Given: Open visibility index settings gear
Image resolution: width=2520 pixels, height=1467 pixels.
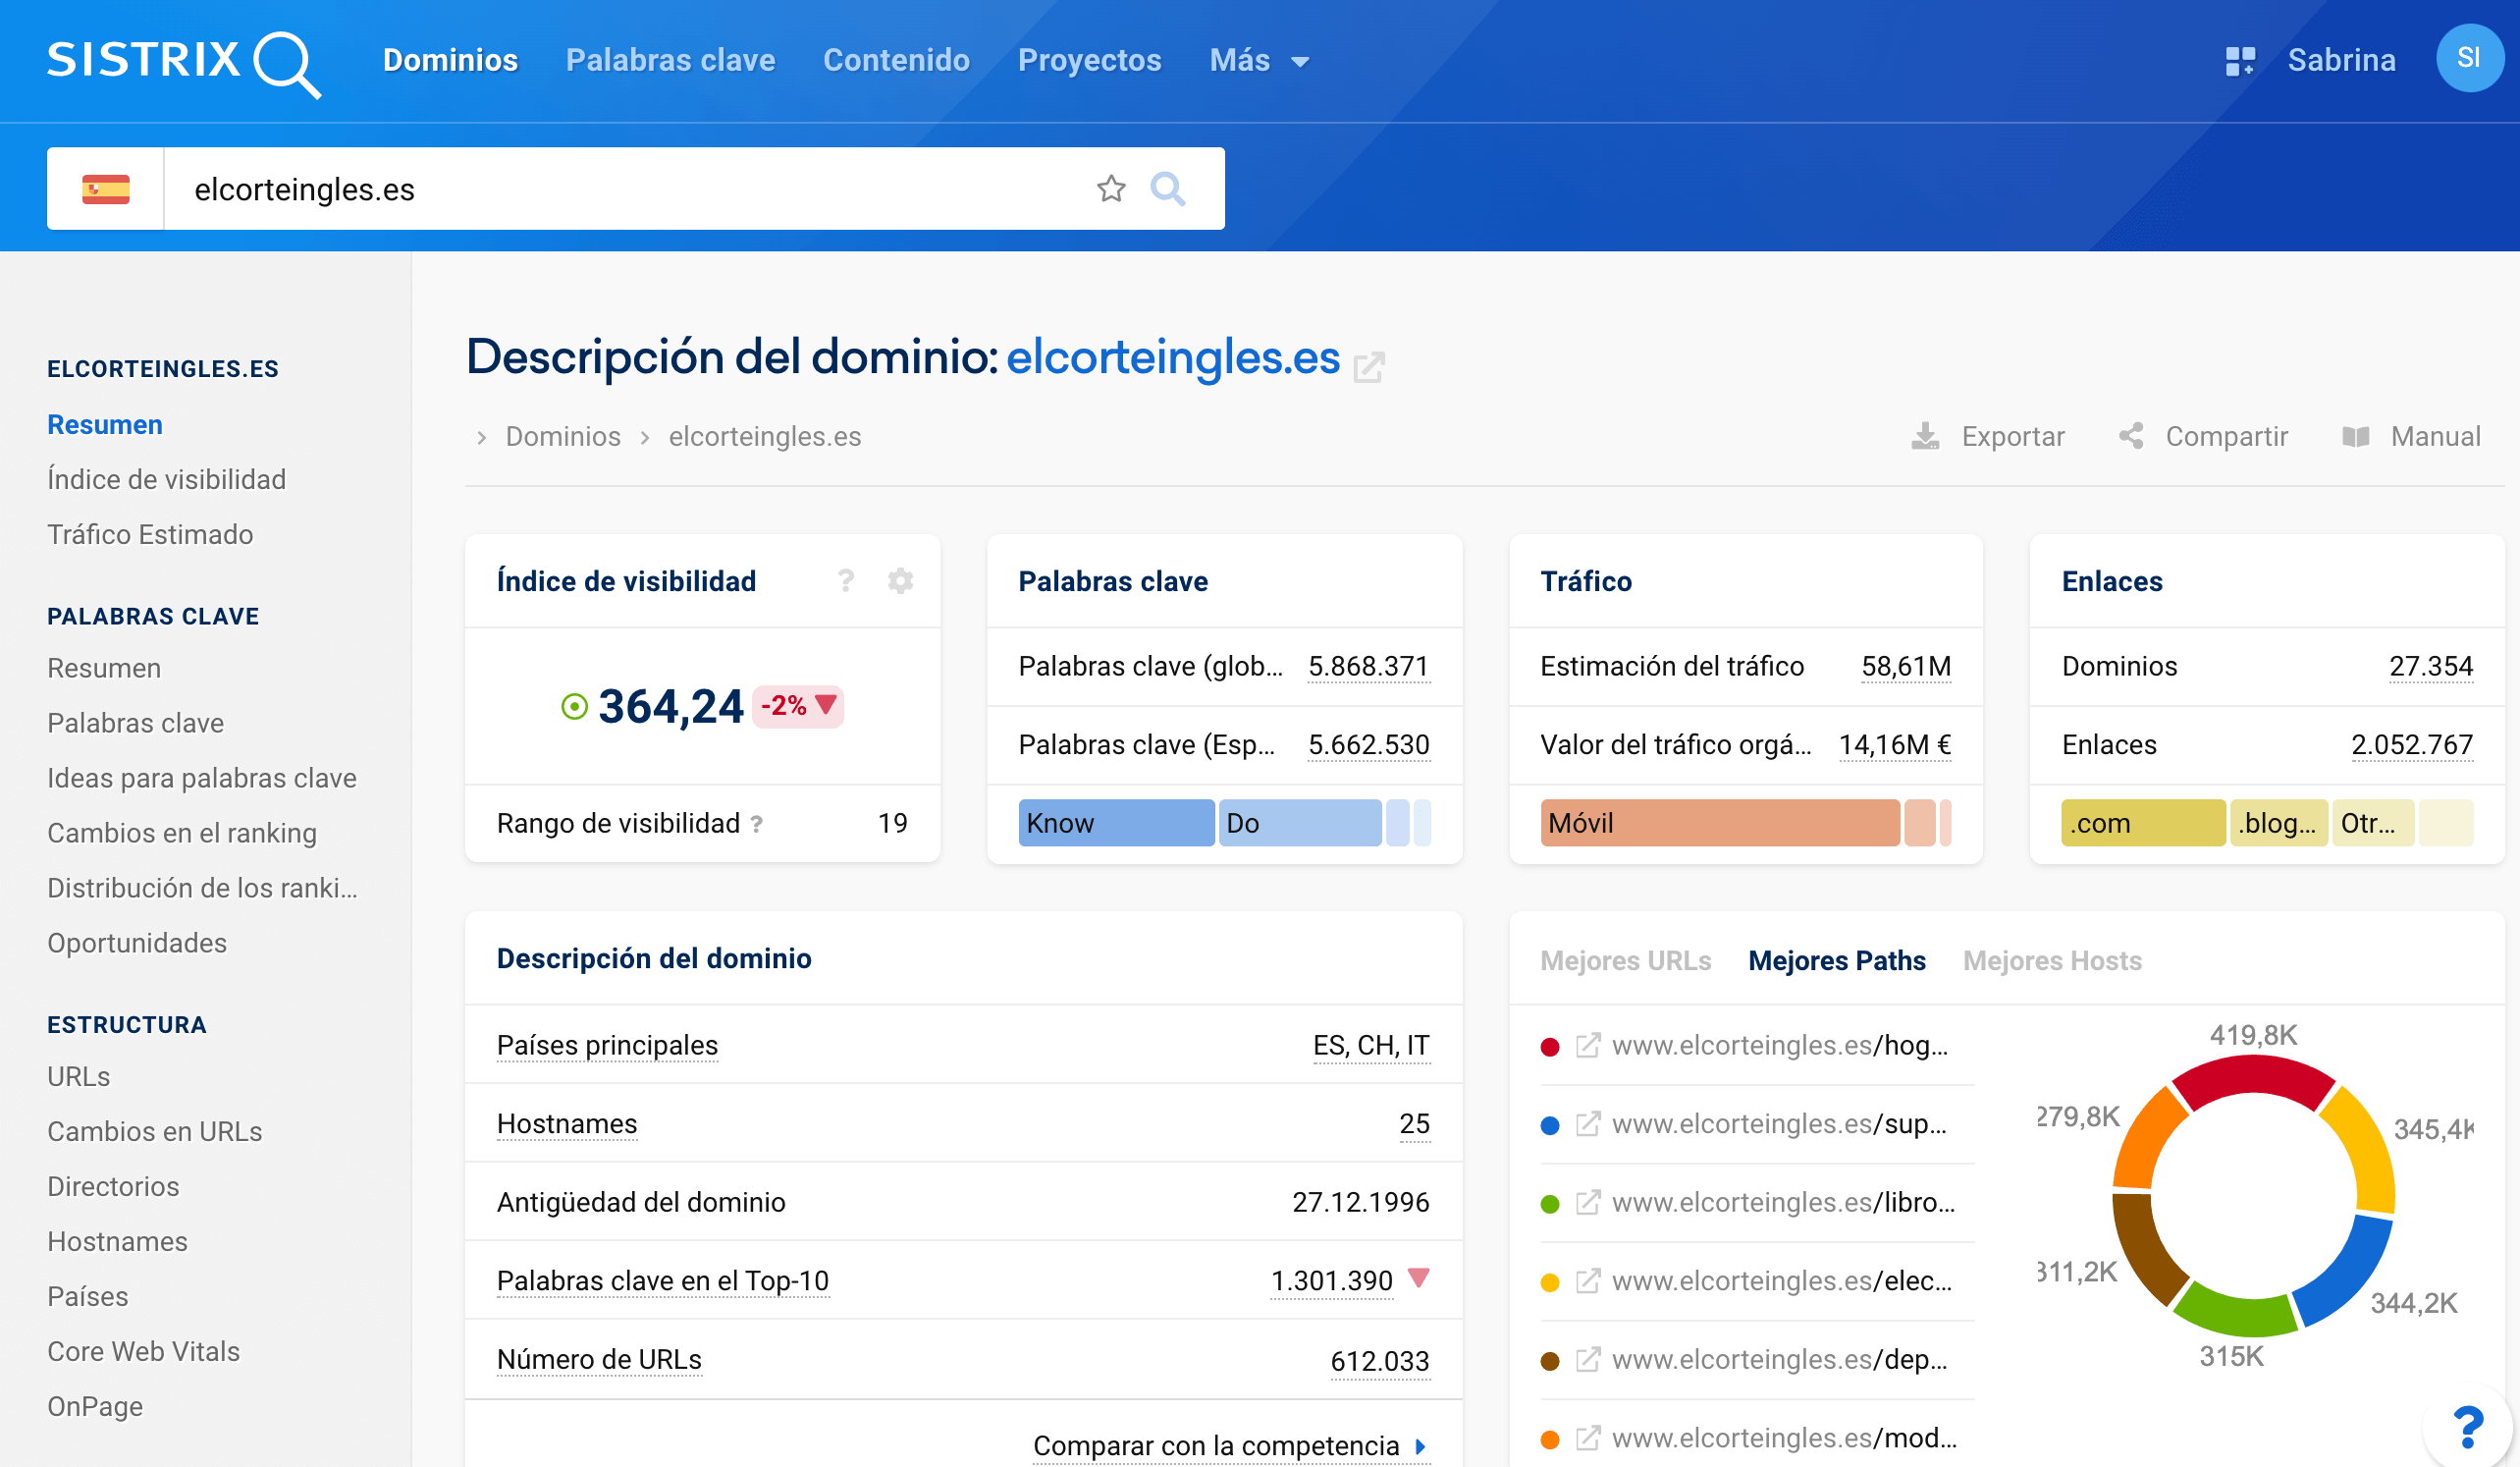Looking at the screenshot, I should pos(900,581).
